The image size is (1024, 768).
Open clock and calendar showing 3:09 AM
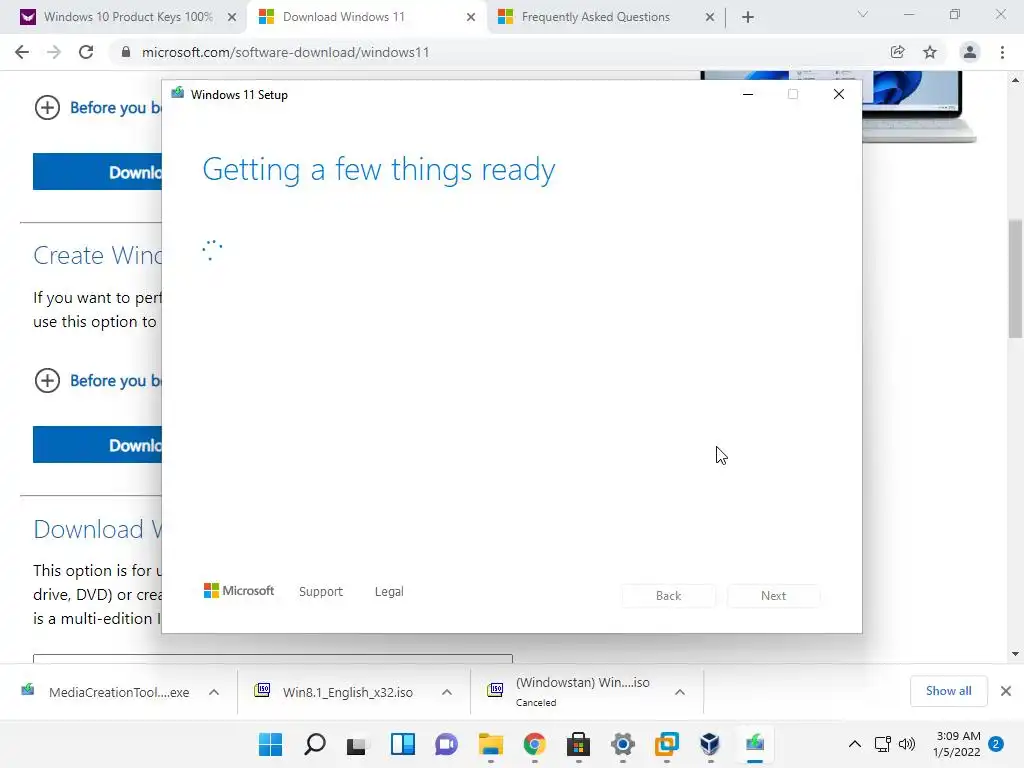[957, 744]
